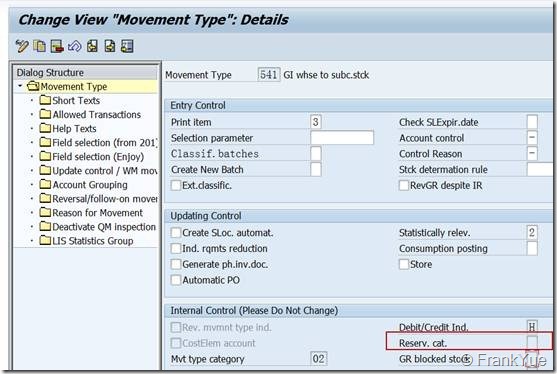Screen dimensions: 557x374
Task: Collapse the Movement Type tree arrow
Action: [x=20, y=86]
